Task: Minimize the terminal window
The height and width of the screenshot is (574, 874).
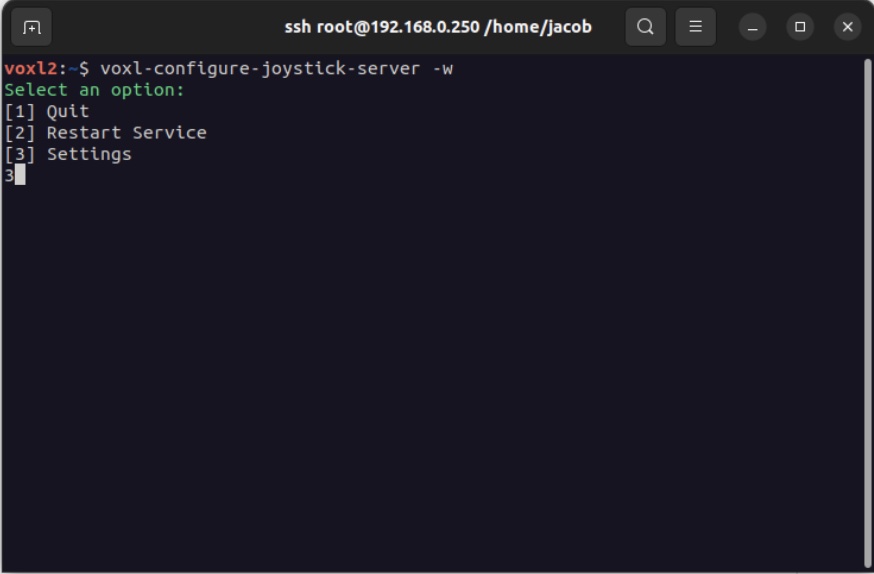Action: [x=753, y=27]
